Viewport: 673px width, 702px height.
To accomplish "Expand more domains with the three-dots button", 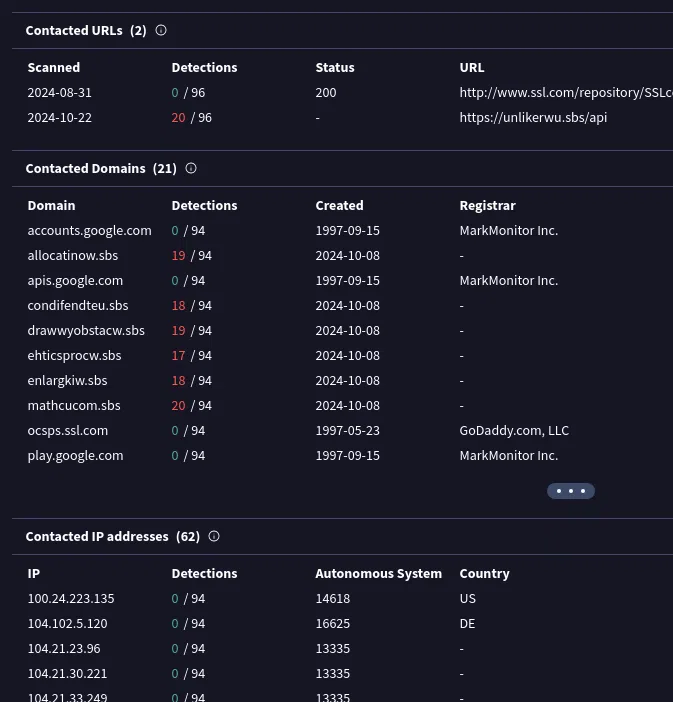I will click(571, 491).
